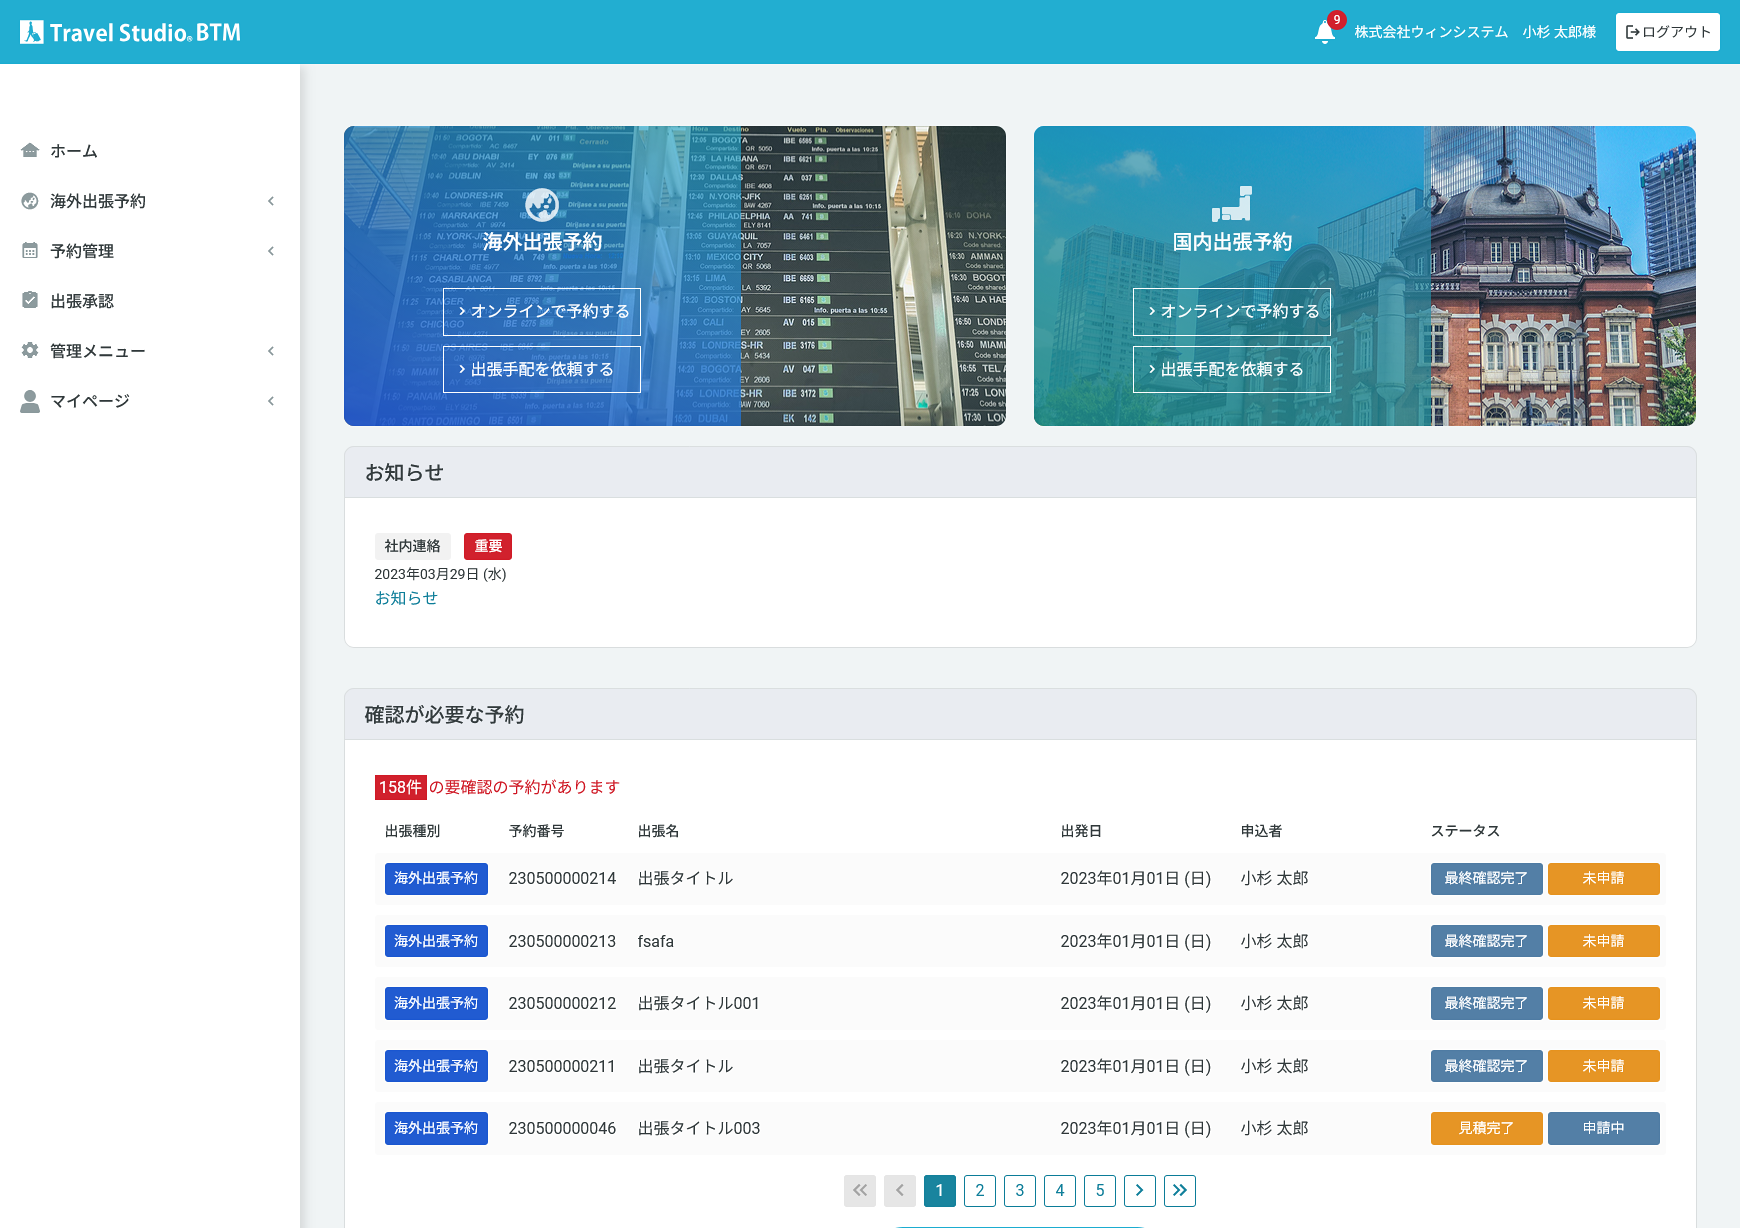This screenshot has height=1228, width=1740.
Task: Expand the 管理メニュー sidebar chevron
Action: coord(271,351)
